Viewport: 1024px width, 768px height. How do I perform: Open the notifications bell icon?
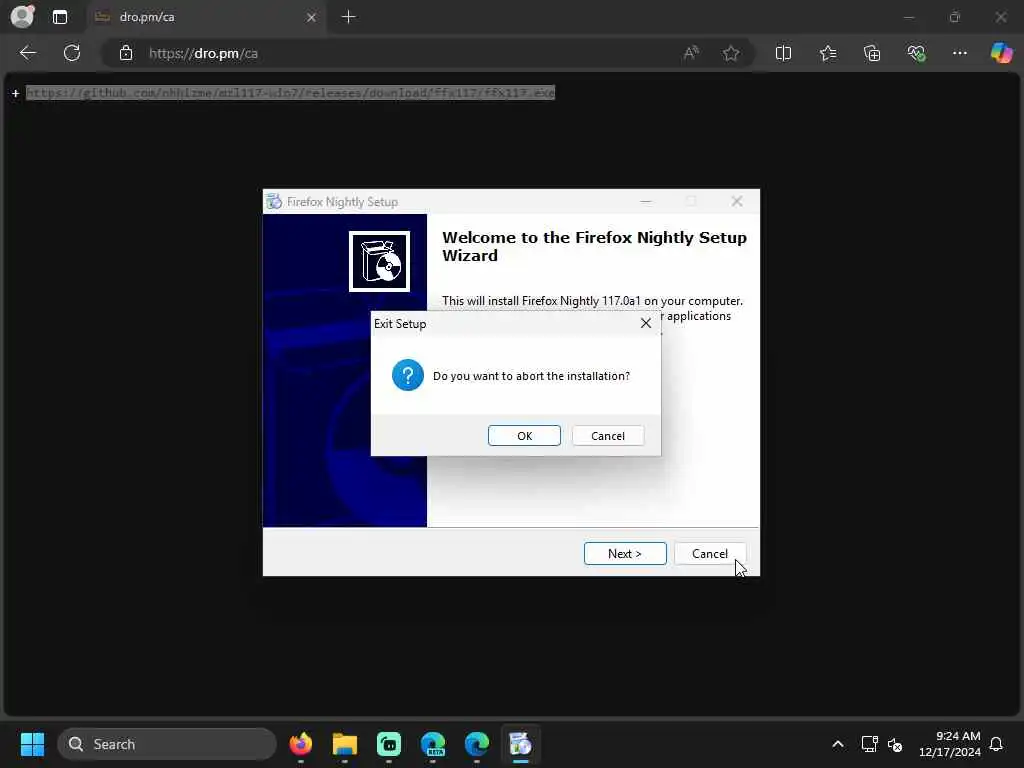click(996, 744)
